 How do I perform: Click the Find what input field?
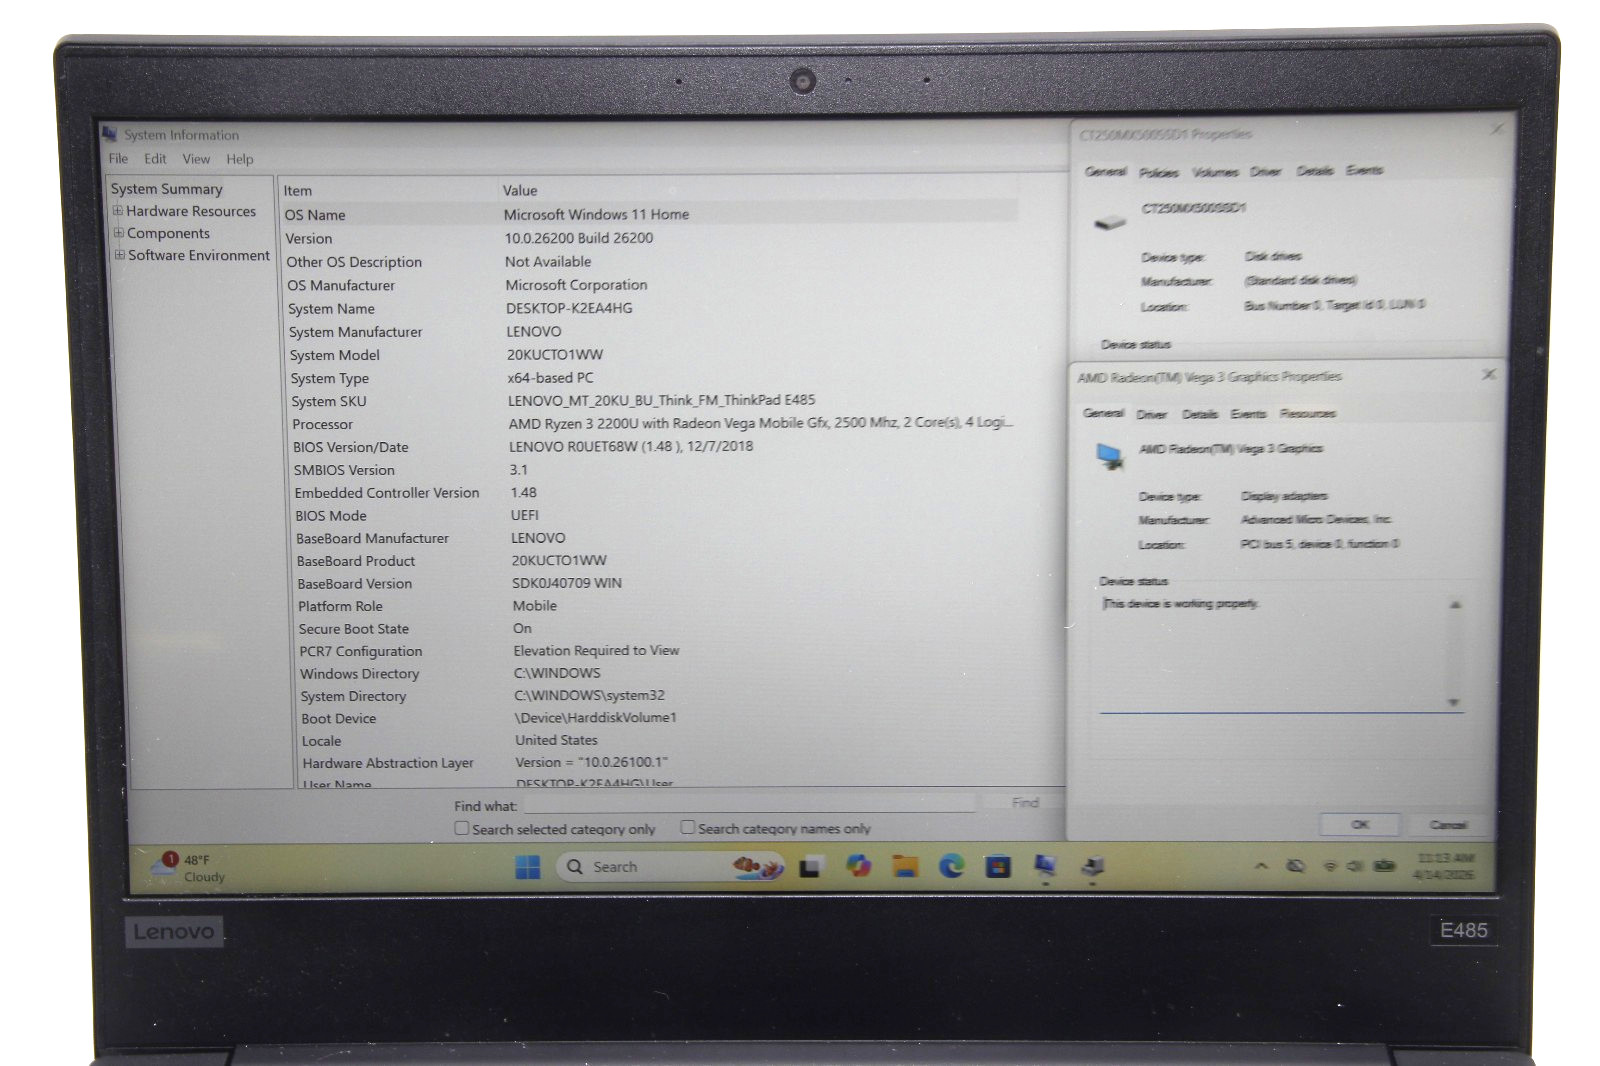tap(750, 803)
